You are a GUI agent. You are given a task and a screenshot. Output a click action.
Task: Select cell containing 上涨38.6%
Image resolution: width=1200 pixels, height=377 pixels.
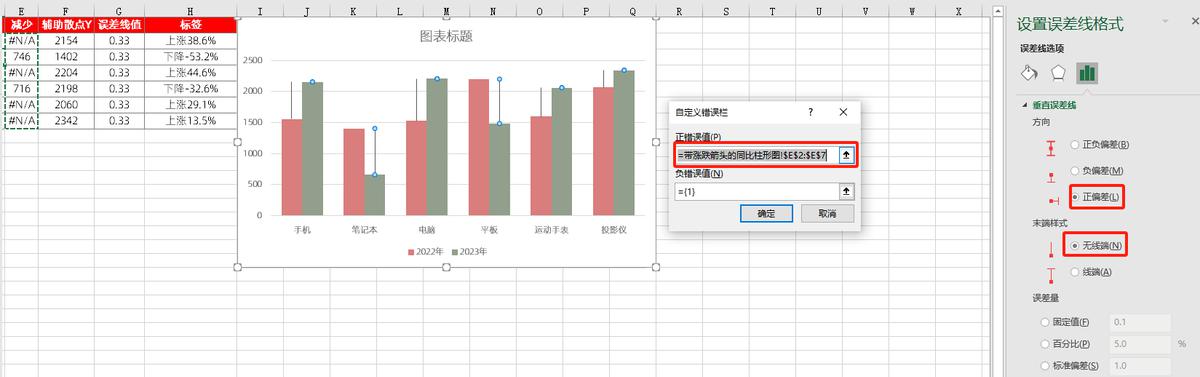click(190, 40)
